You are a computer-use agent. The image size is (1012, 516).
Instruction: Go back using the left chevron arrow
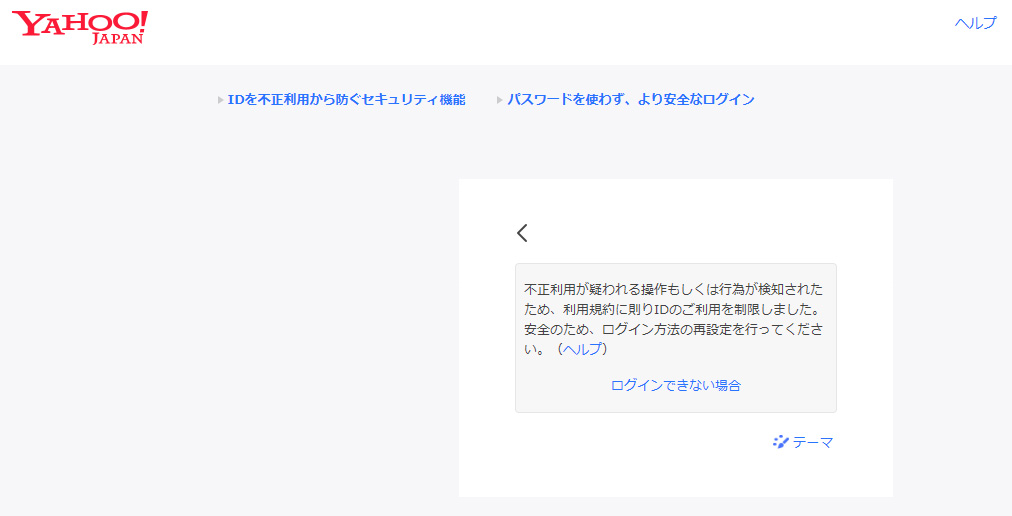tap(522, 233)
